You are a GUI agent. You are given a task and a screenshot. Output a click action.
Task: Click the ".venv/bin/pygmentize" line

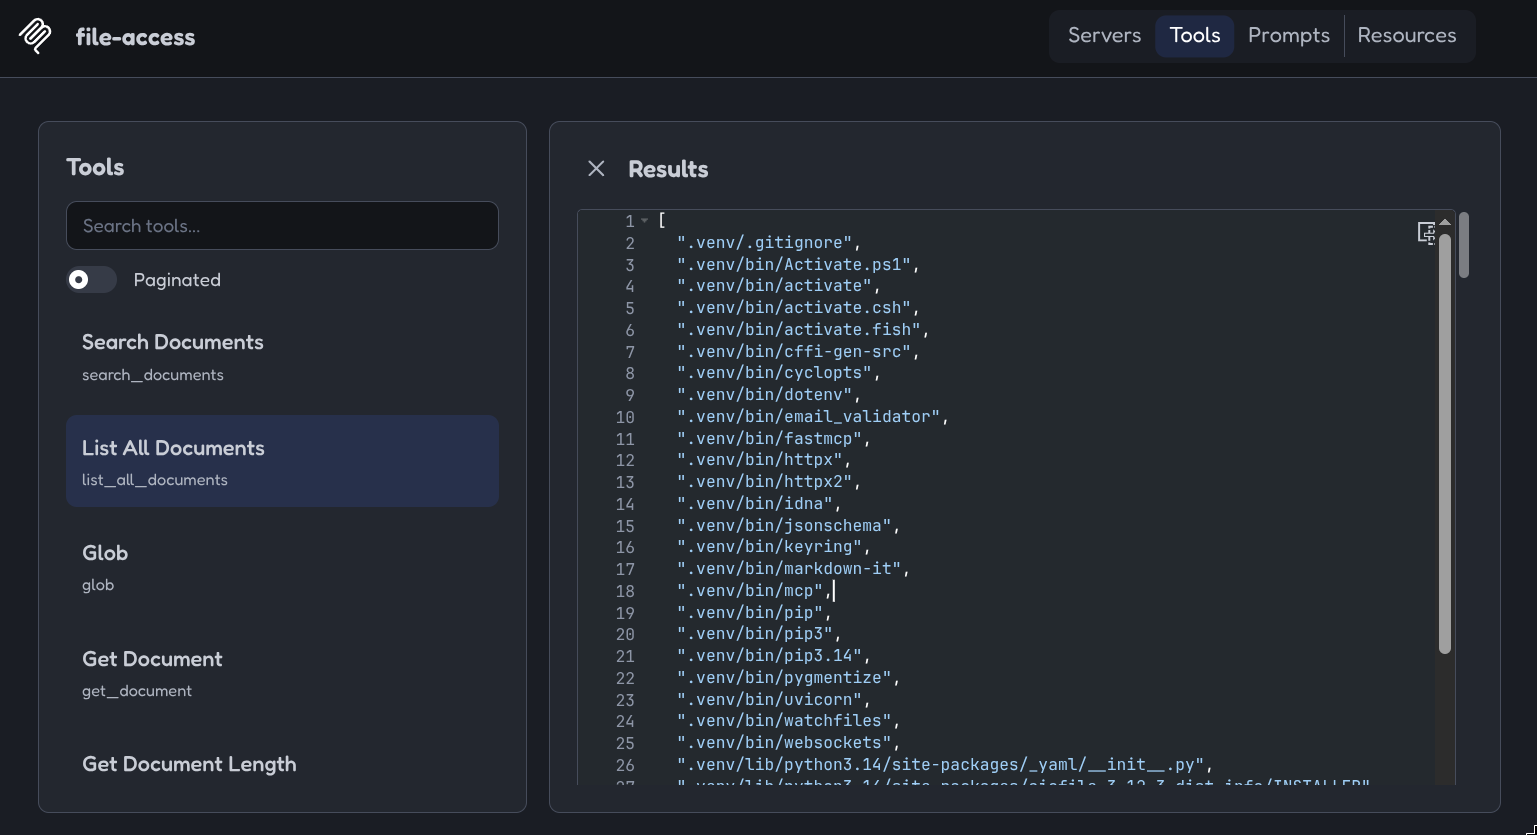[x=789, y=678]
